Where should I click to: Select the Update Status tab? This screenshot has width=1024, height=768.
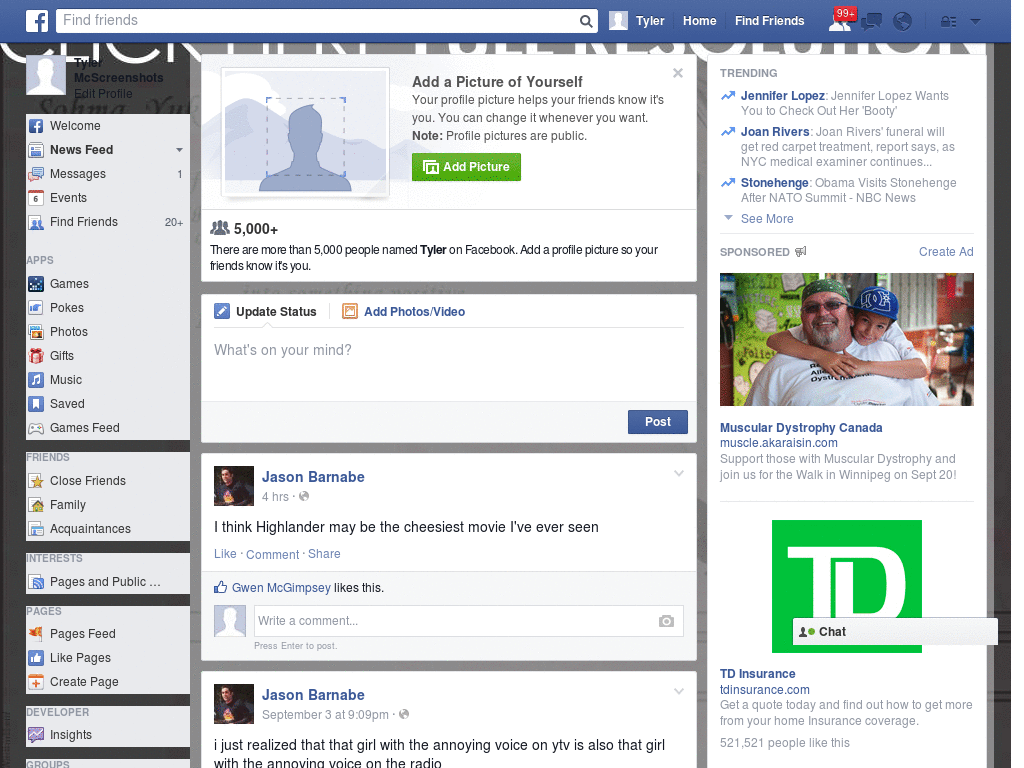(266, 312)
